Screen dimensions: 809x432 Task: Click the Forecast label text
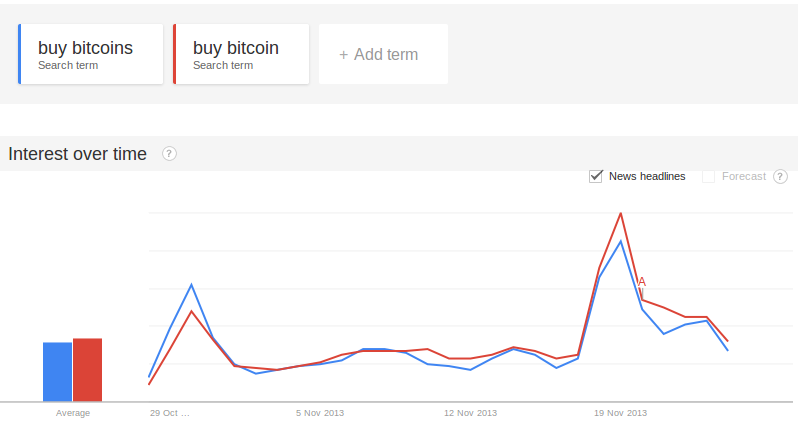coord(744,177)
